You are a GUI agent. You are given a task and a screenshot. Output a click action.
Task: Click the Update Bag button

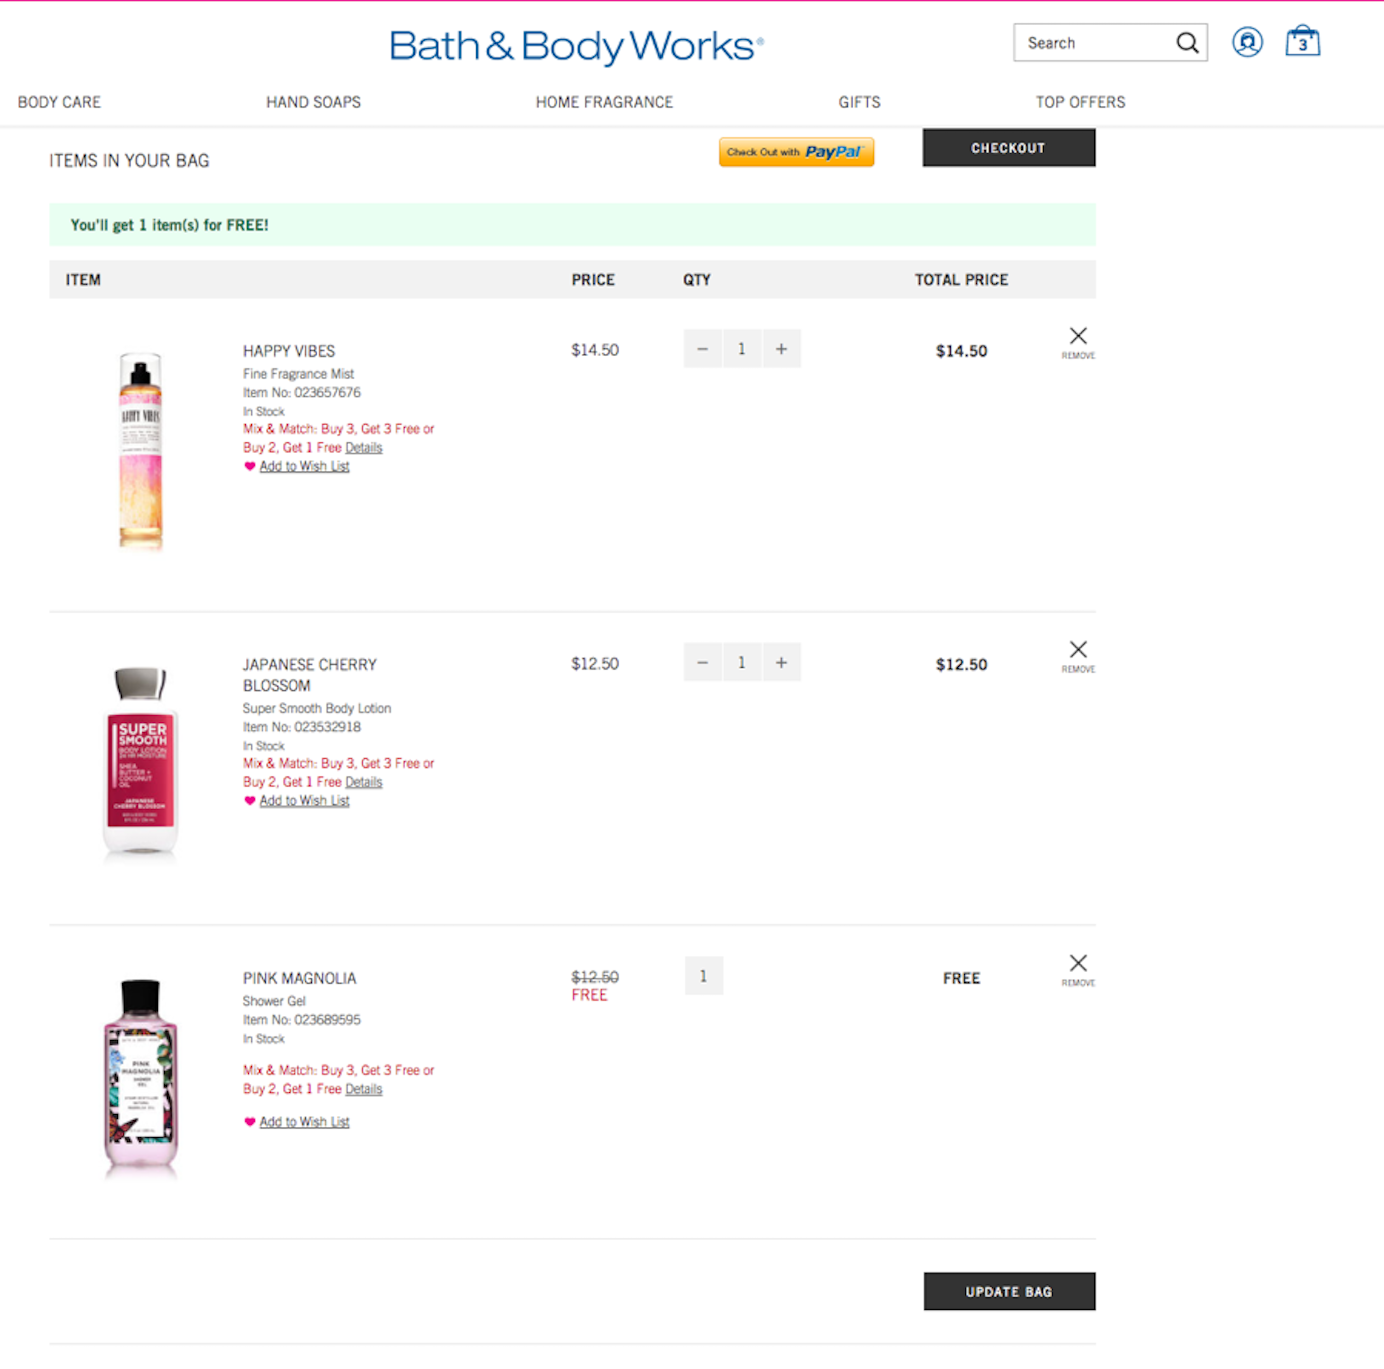click(1009, 1291)
